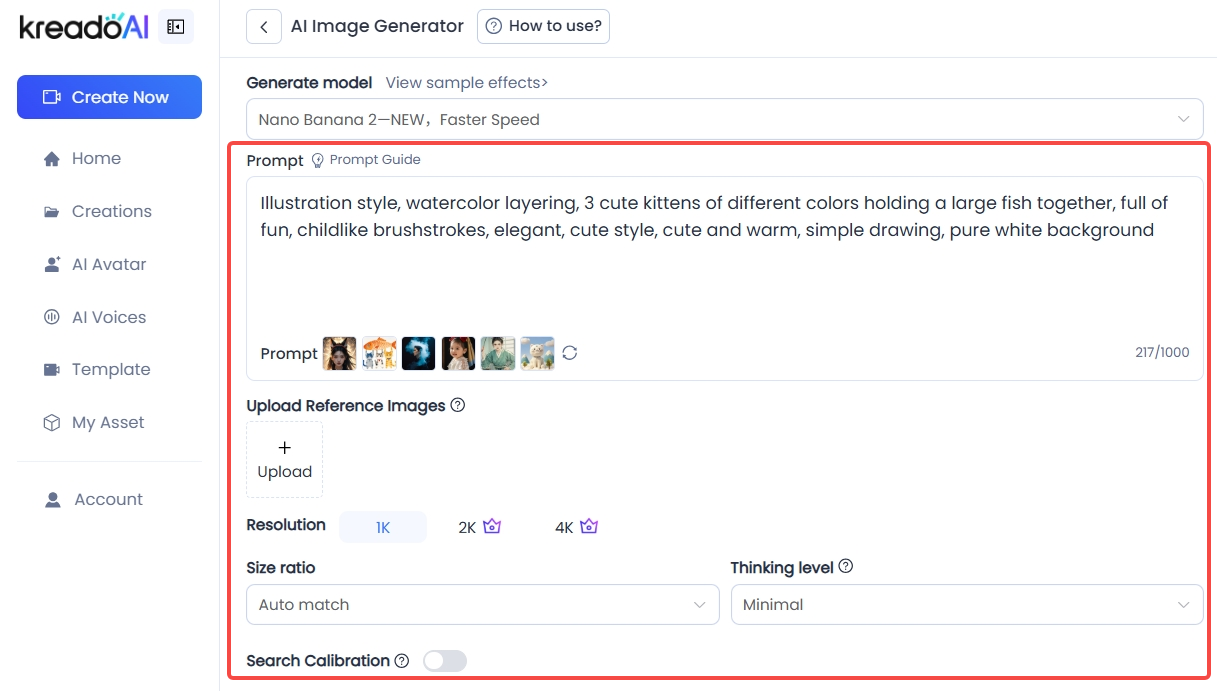Viewport: 1217px width, 691px height.
Task: Click the back arrow beside AI Image Generator
Action: (263, 27)
